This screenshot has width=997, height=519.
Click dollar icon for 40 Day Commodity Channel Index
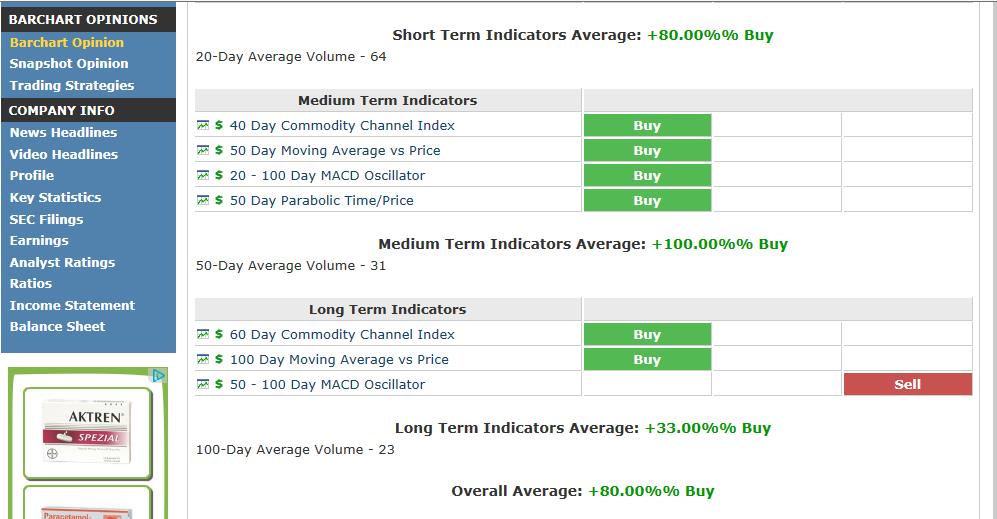[219, 125]
